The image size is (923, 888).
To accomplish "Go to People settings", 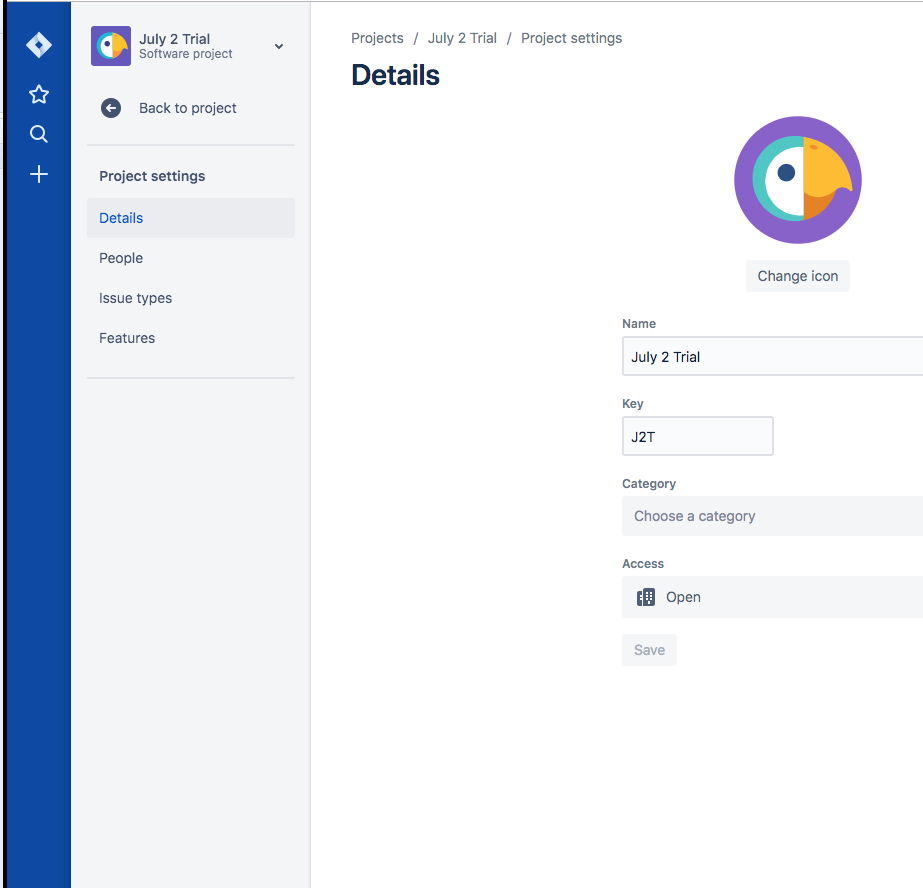I will tap(191, 258).
